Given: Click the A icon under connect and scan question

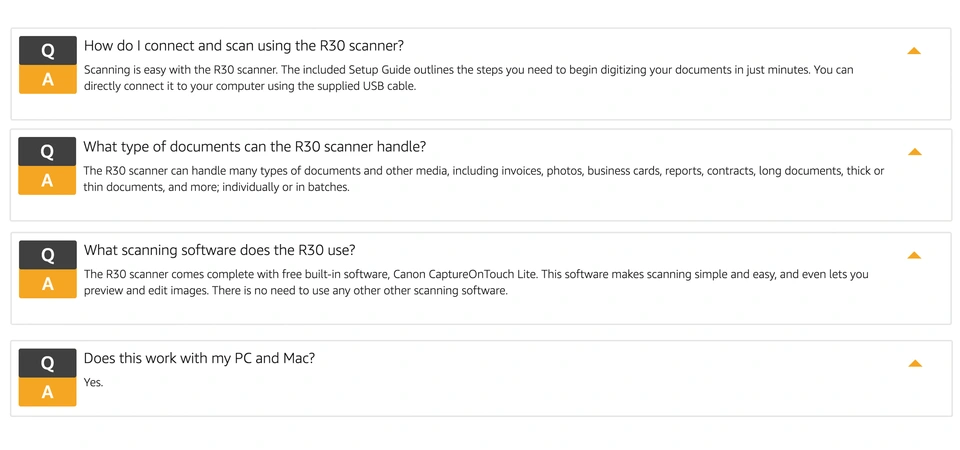Looking at the screenshot, I should [x=48, y=80].
